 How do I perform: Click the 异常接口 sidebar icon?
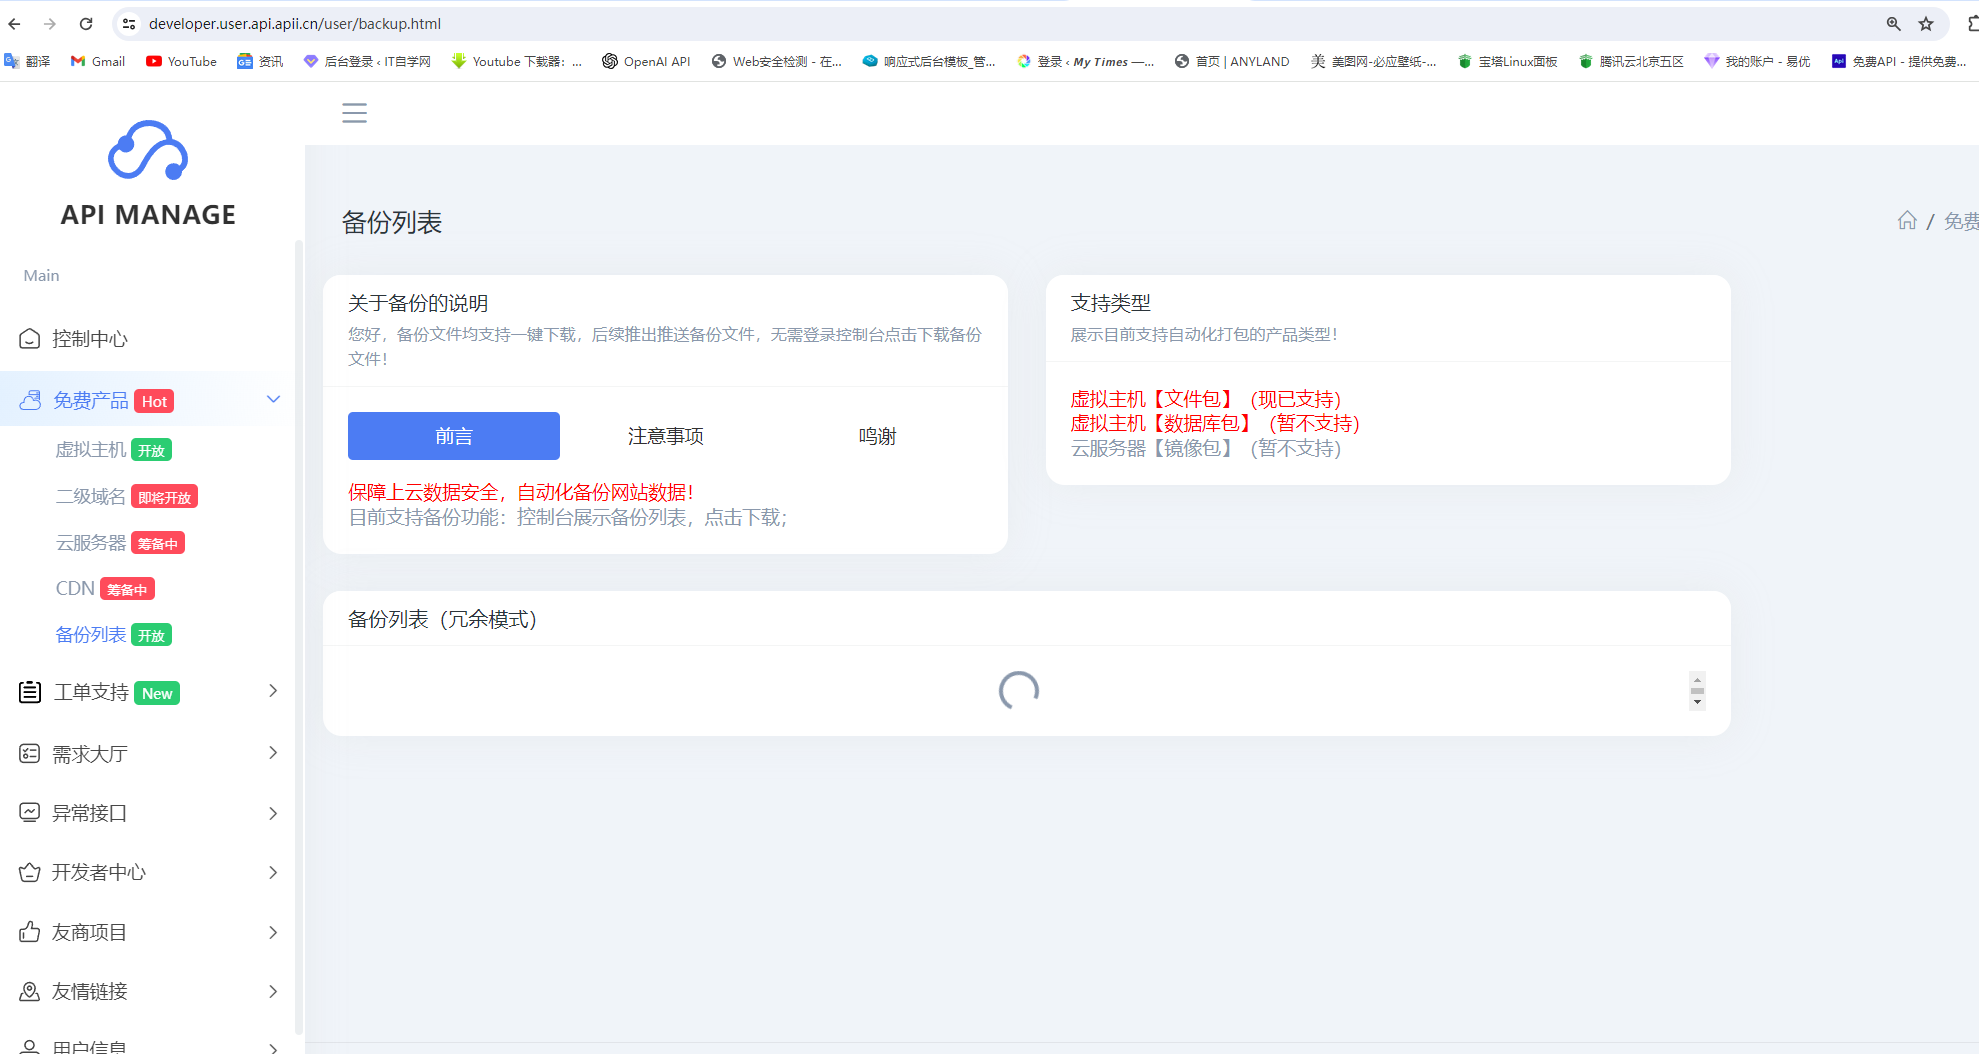[x=29, y=812]
